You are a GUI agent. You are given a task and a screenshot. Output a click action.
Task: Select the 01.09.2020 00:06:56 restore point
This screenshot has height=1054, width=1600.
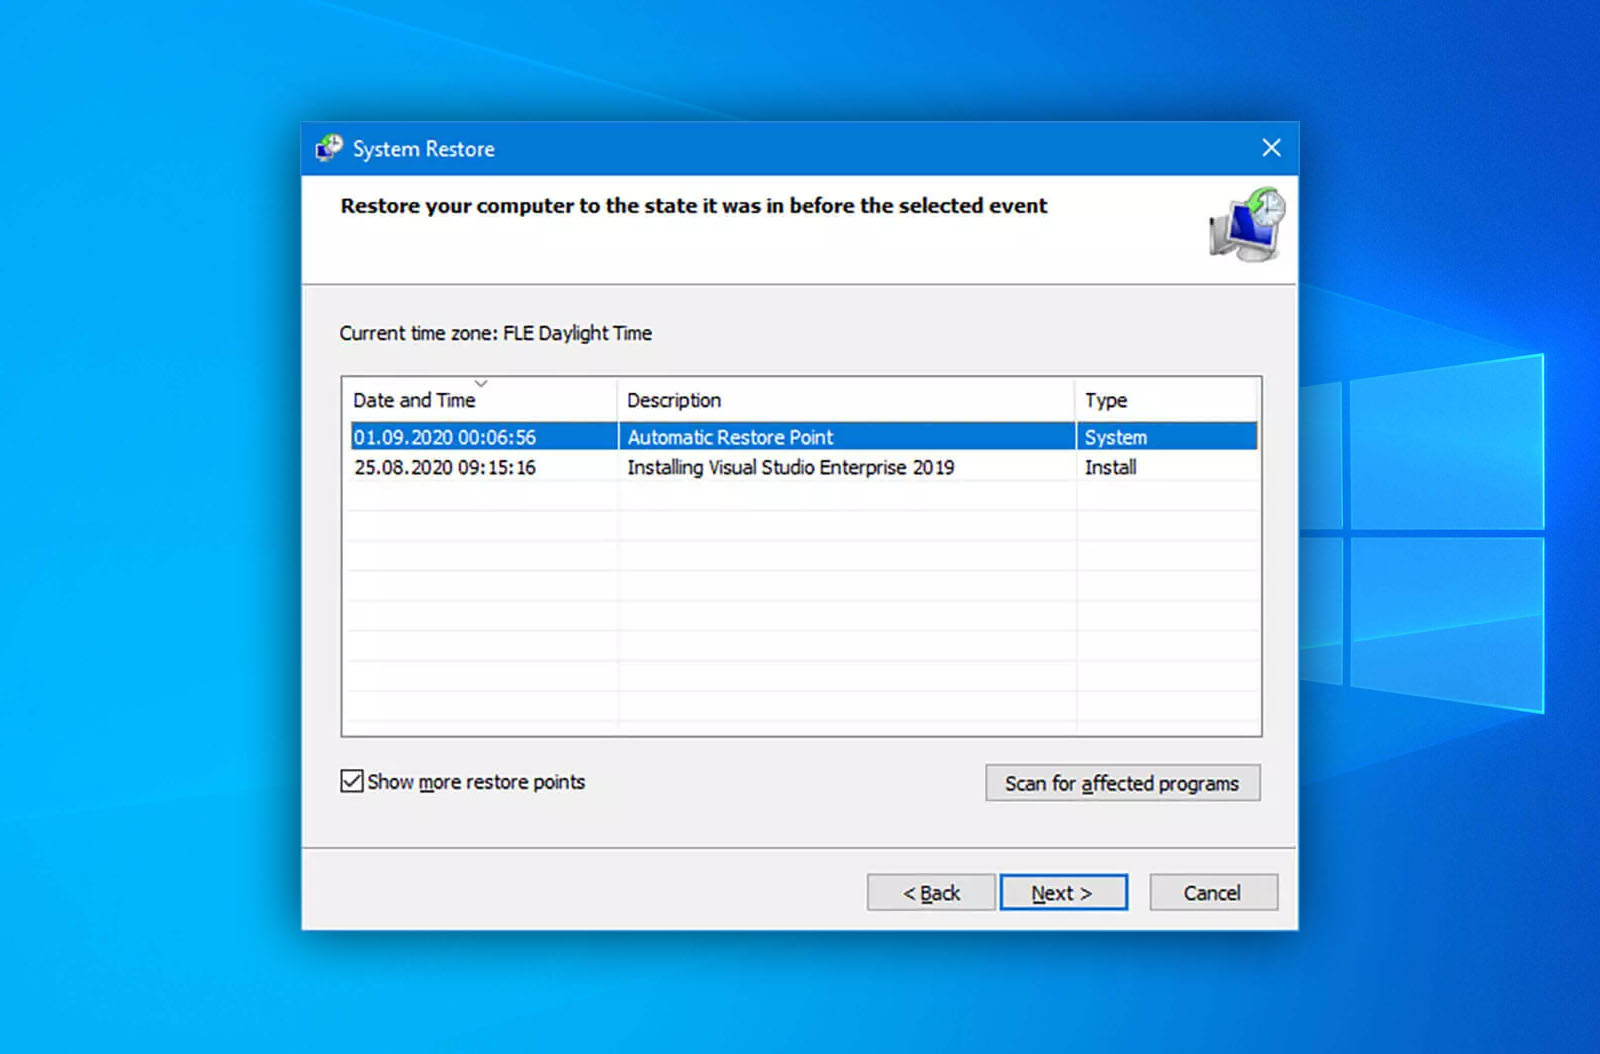click(804, 437)
